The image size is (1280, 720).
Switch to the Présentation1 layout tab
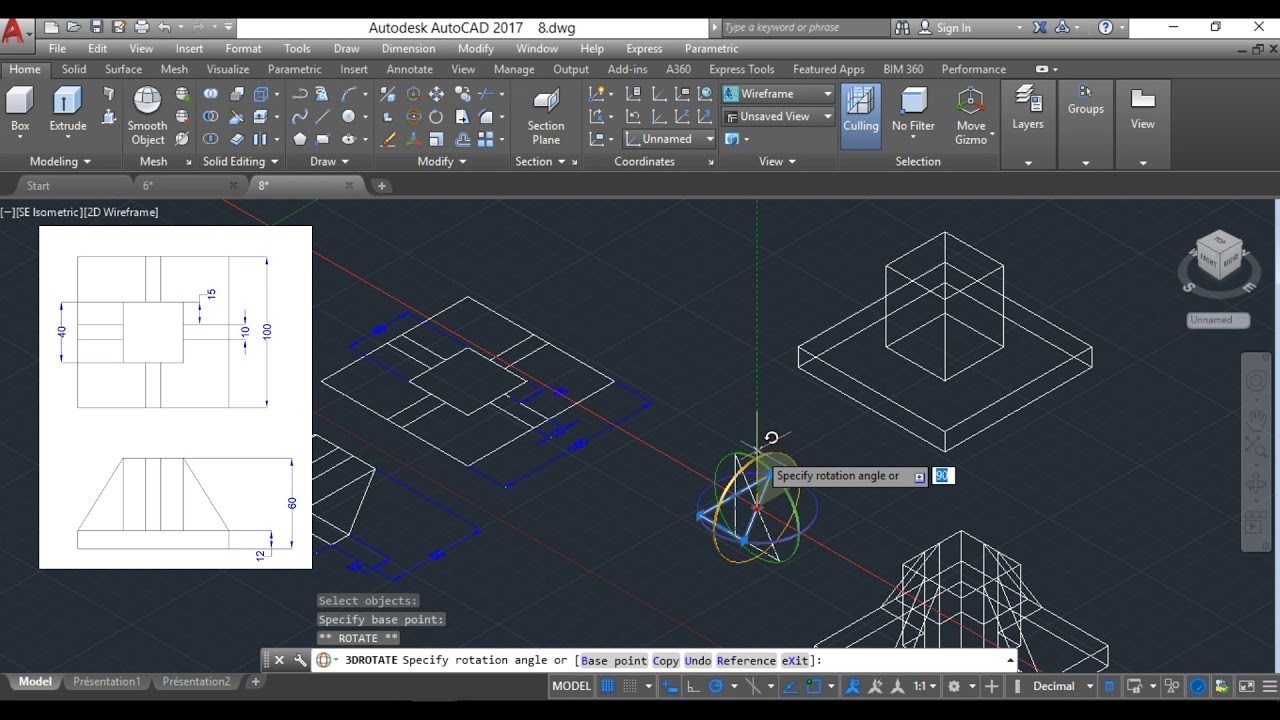107,682
